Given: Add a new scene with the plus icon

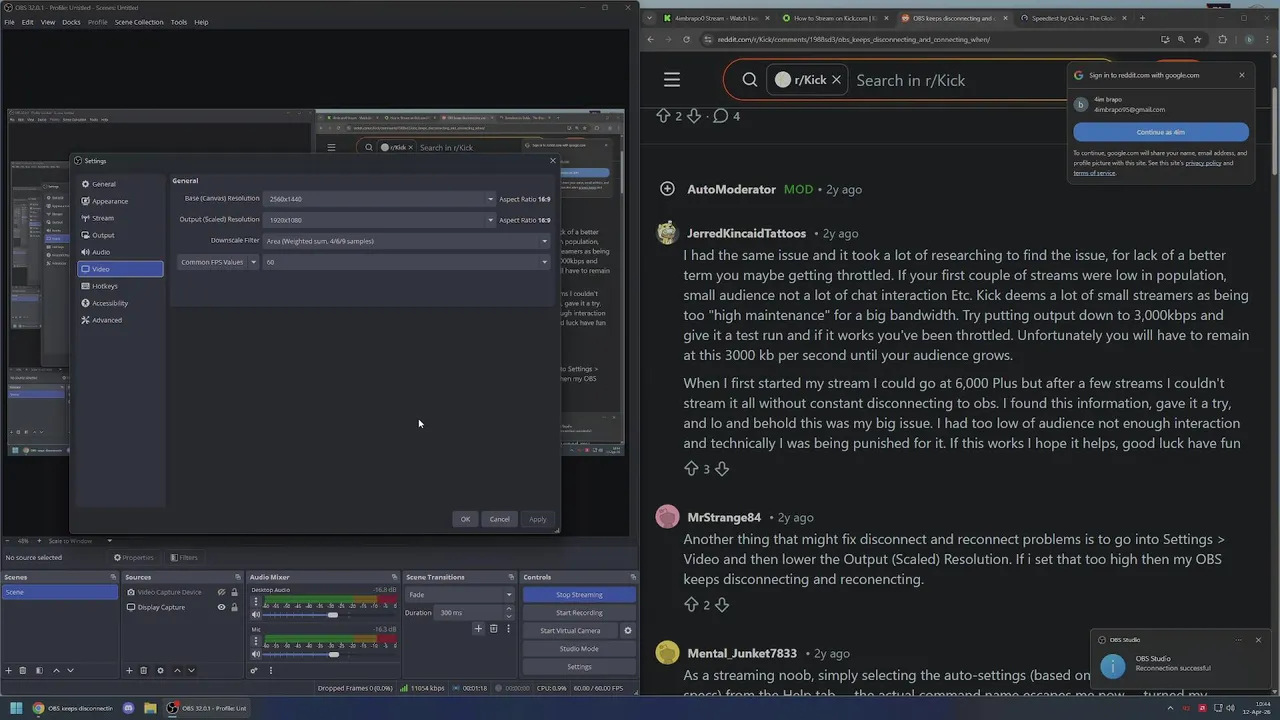Looking at the screenshot, I should click(8, 670).
